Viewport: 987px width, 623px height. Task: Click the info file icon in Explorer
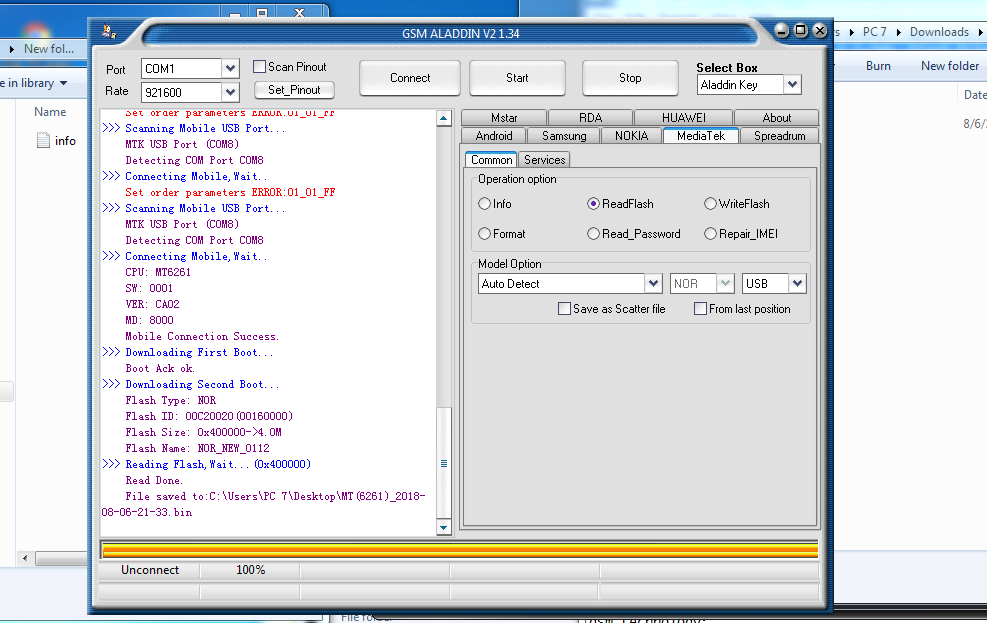[x=43, y=140]
